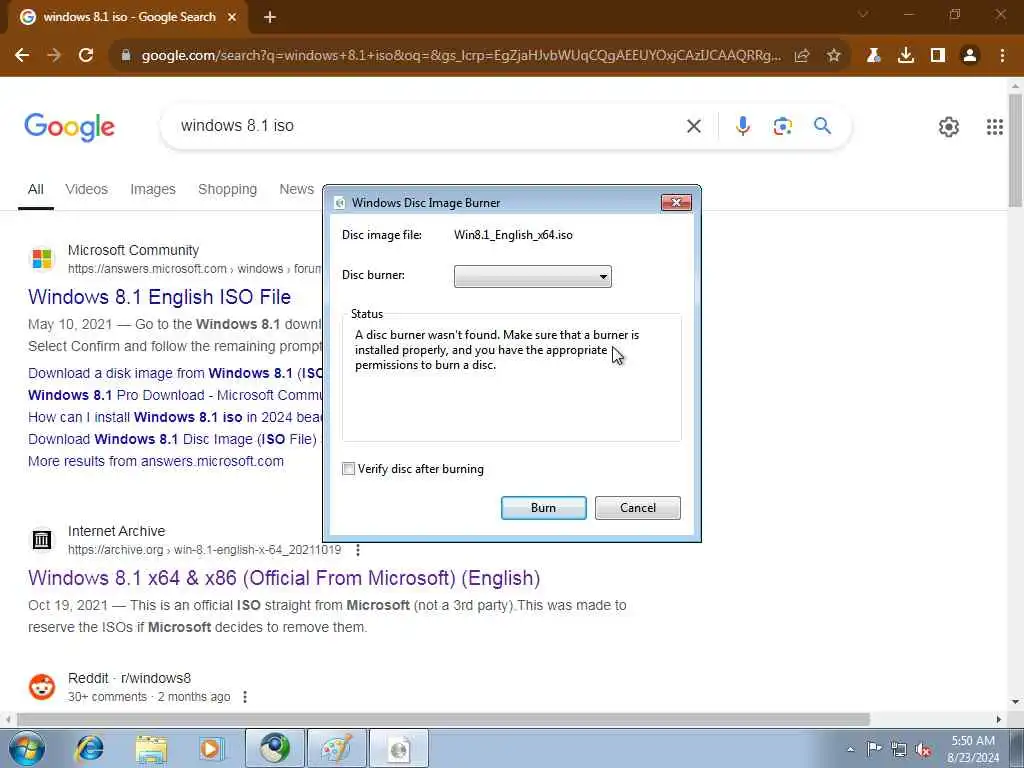Close the Windows Disc Image Burner dialog

coord(676,202)
